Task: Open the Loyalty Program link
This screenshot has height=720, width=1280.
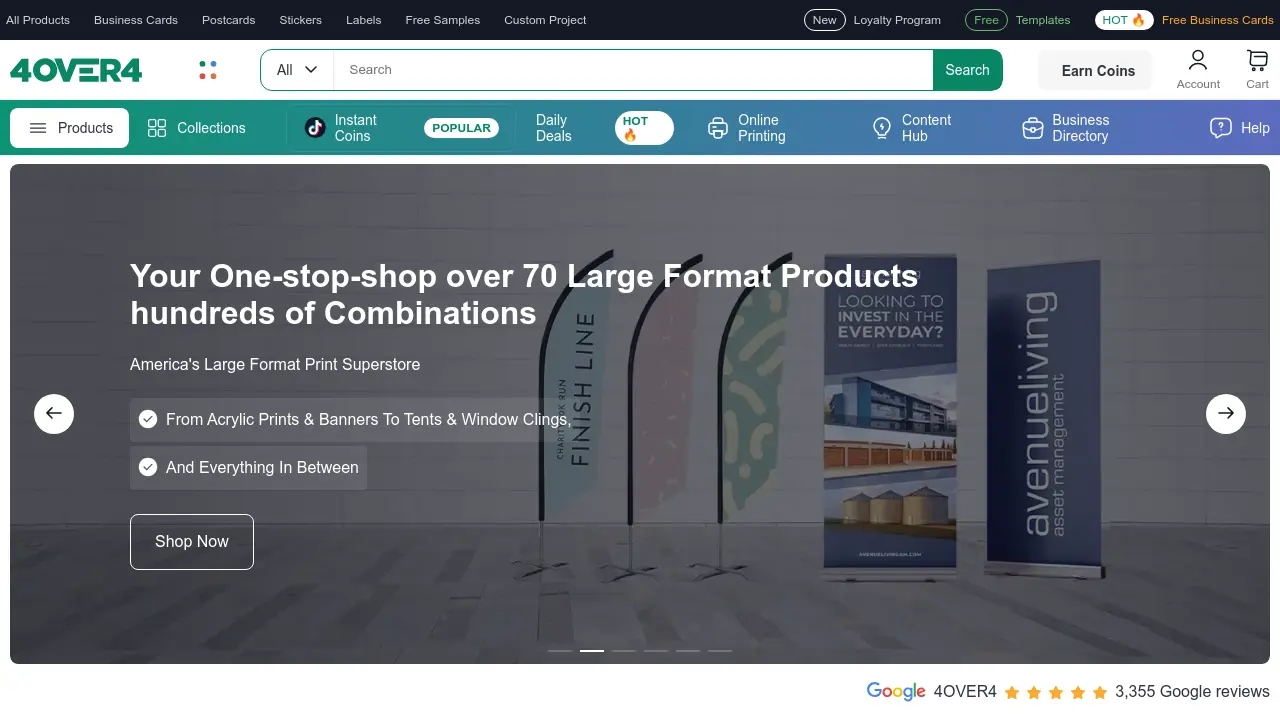Action: (897, 20)
